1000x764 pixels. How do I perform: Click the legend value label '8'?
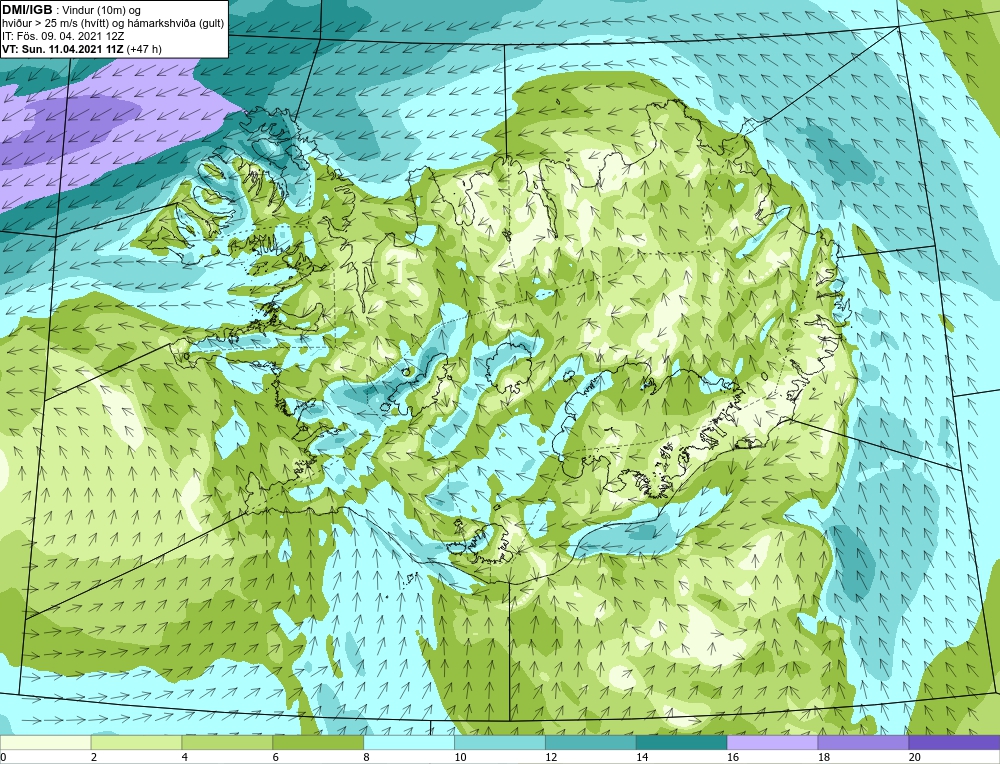coord(367,758)
